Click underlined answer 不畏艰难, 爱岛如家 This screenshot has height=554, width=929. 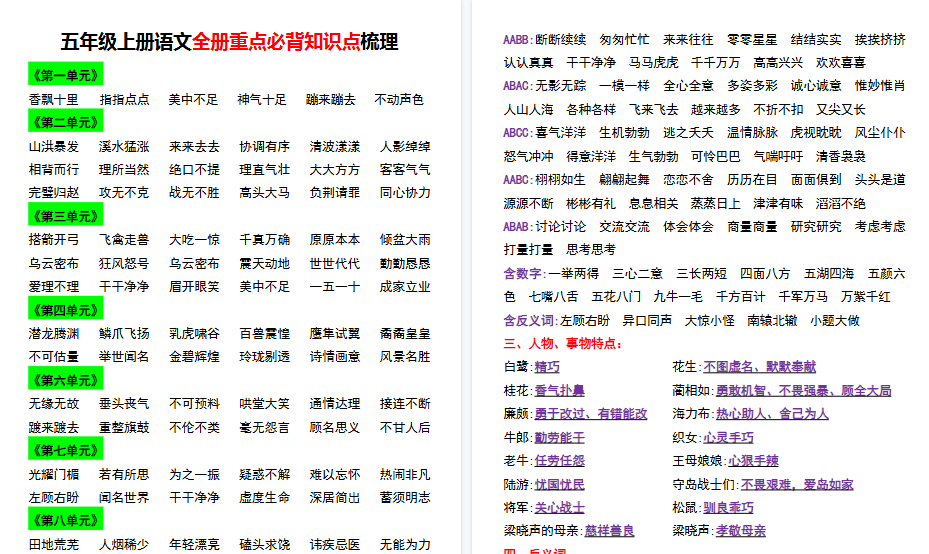797,484
